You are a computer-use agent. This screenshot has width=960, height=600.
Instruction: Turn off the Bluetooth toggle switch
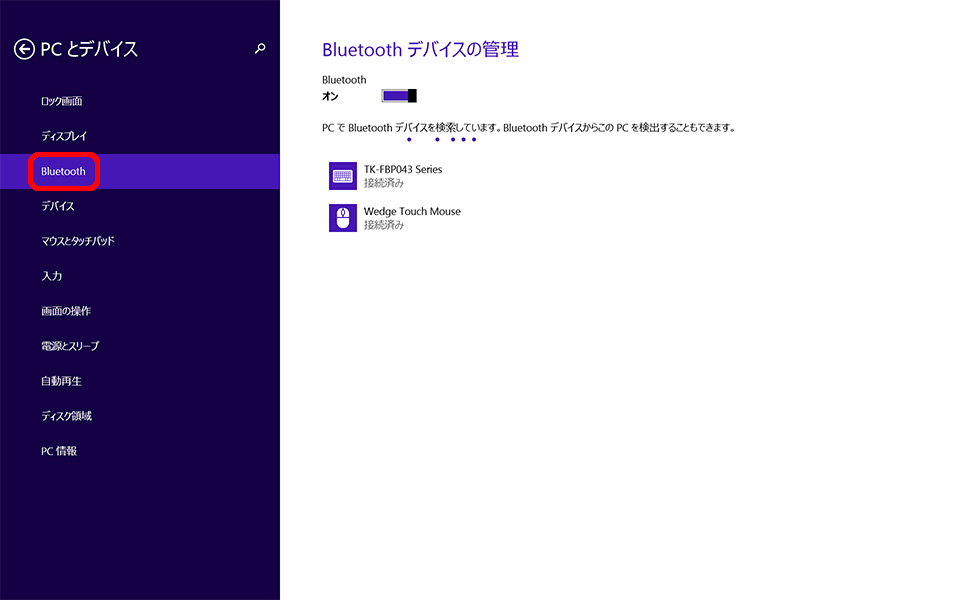click(x=399, y=96)
